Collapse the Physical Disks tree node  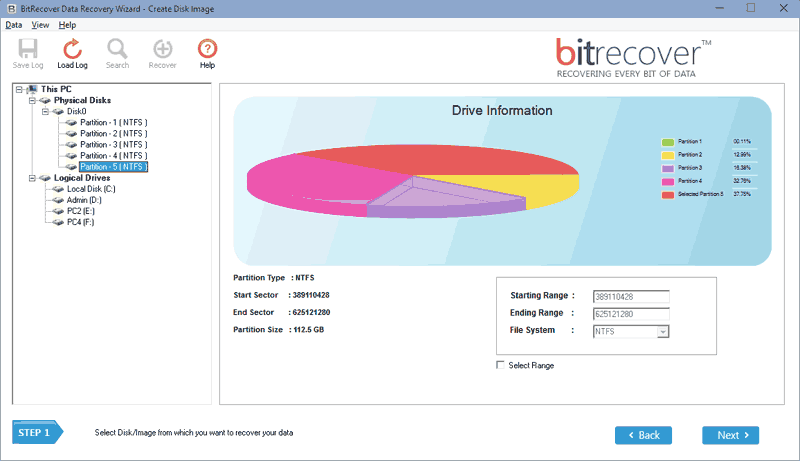coord(32,100)
